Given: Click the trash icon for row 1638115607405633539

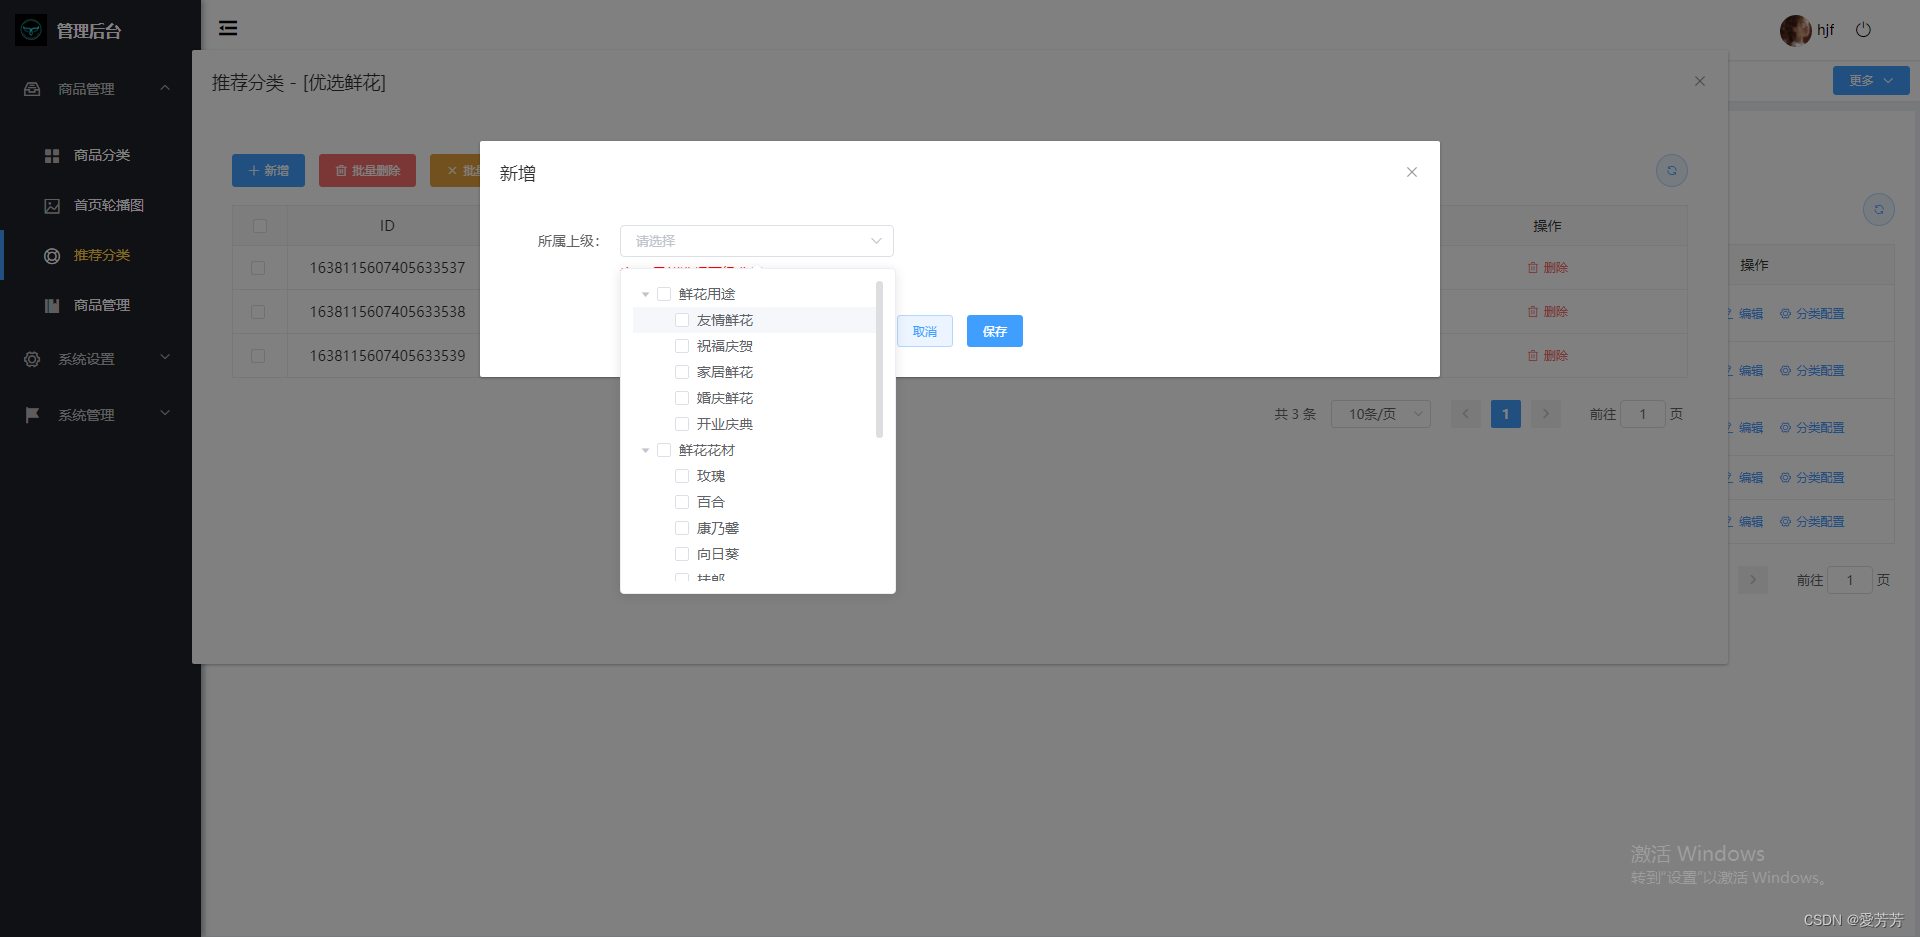Looking at the screenshot, I should pyautogui.click(x=1533, y=356).
